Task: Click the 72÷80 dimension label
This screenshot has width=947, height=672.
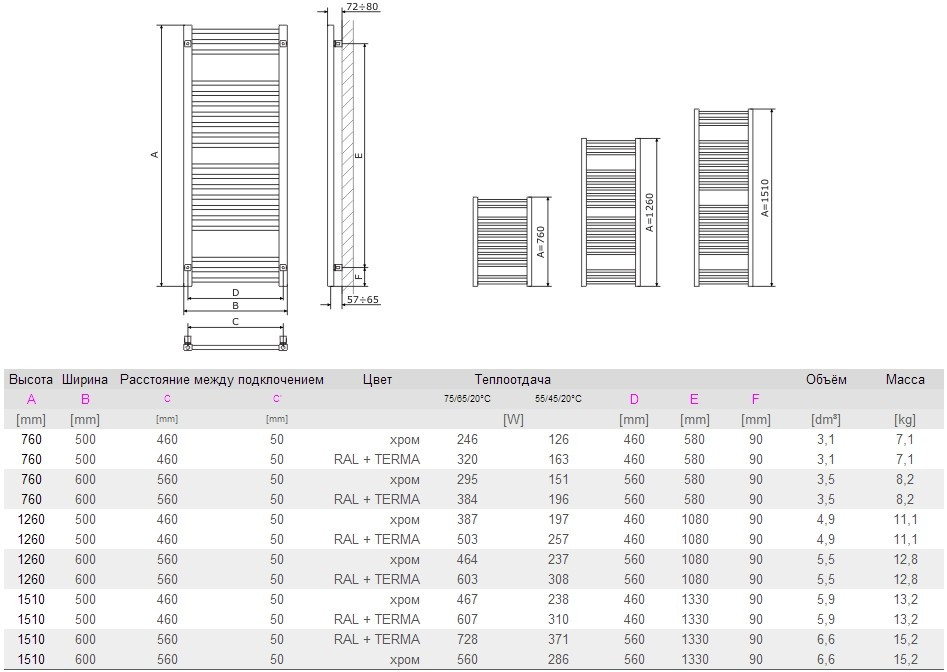Action: [362, 8]
